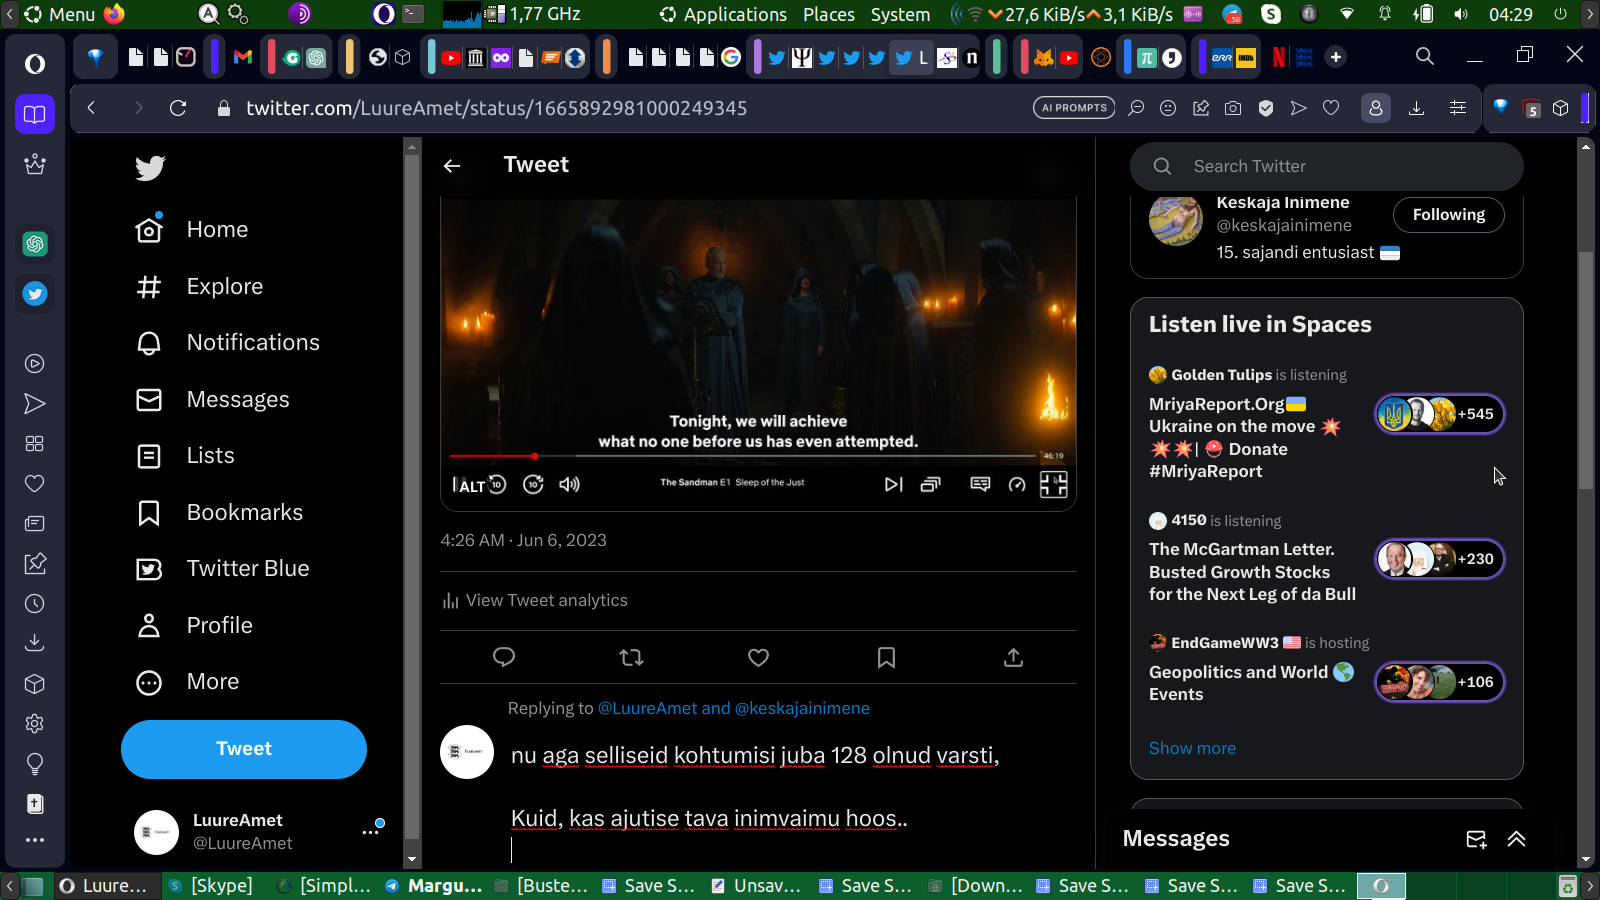Go to Twitter Home

tap(192, 230)
